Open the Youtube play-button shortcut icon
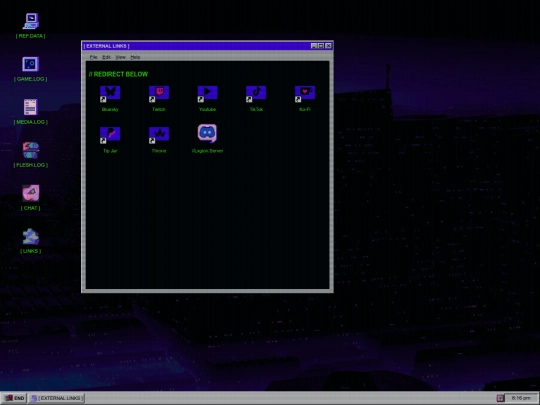This screenshot has height=405, width=540. click(x=207, y=94)
